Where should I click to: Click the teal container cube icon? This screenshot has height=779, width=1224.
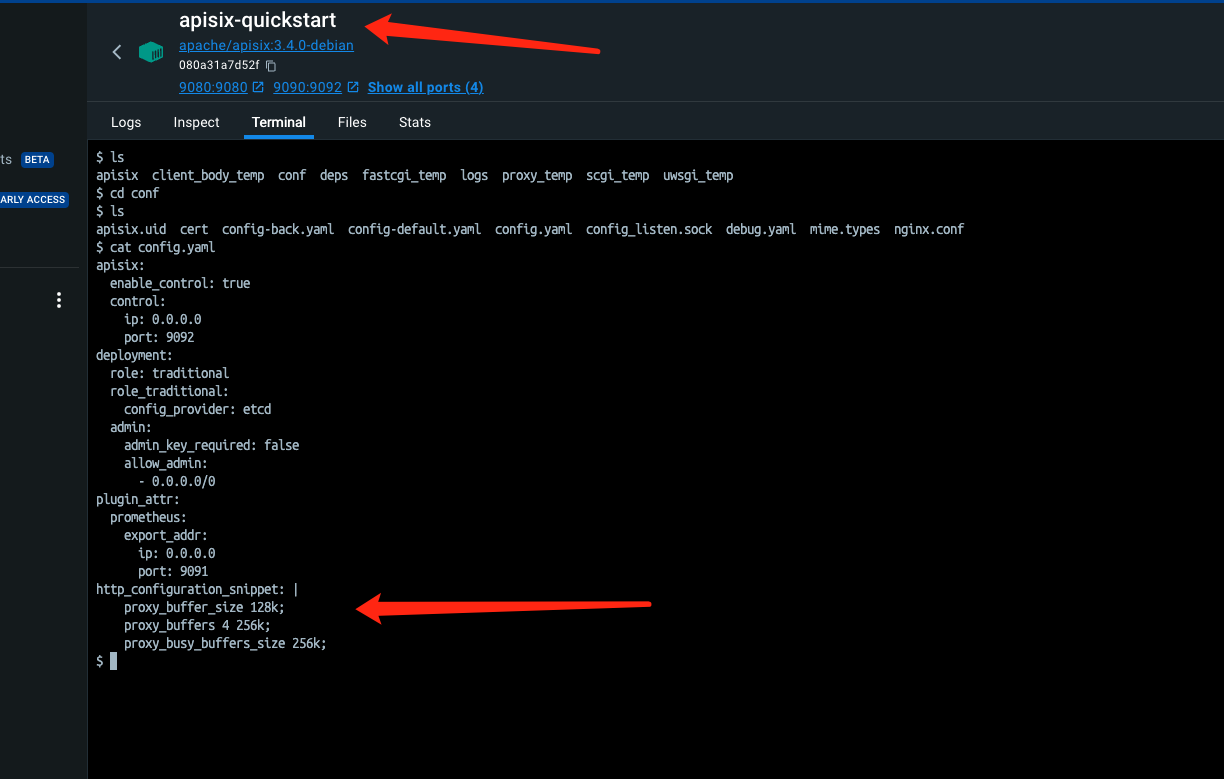point(151,52)
